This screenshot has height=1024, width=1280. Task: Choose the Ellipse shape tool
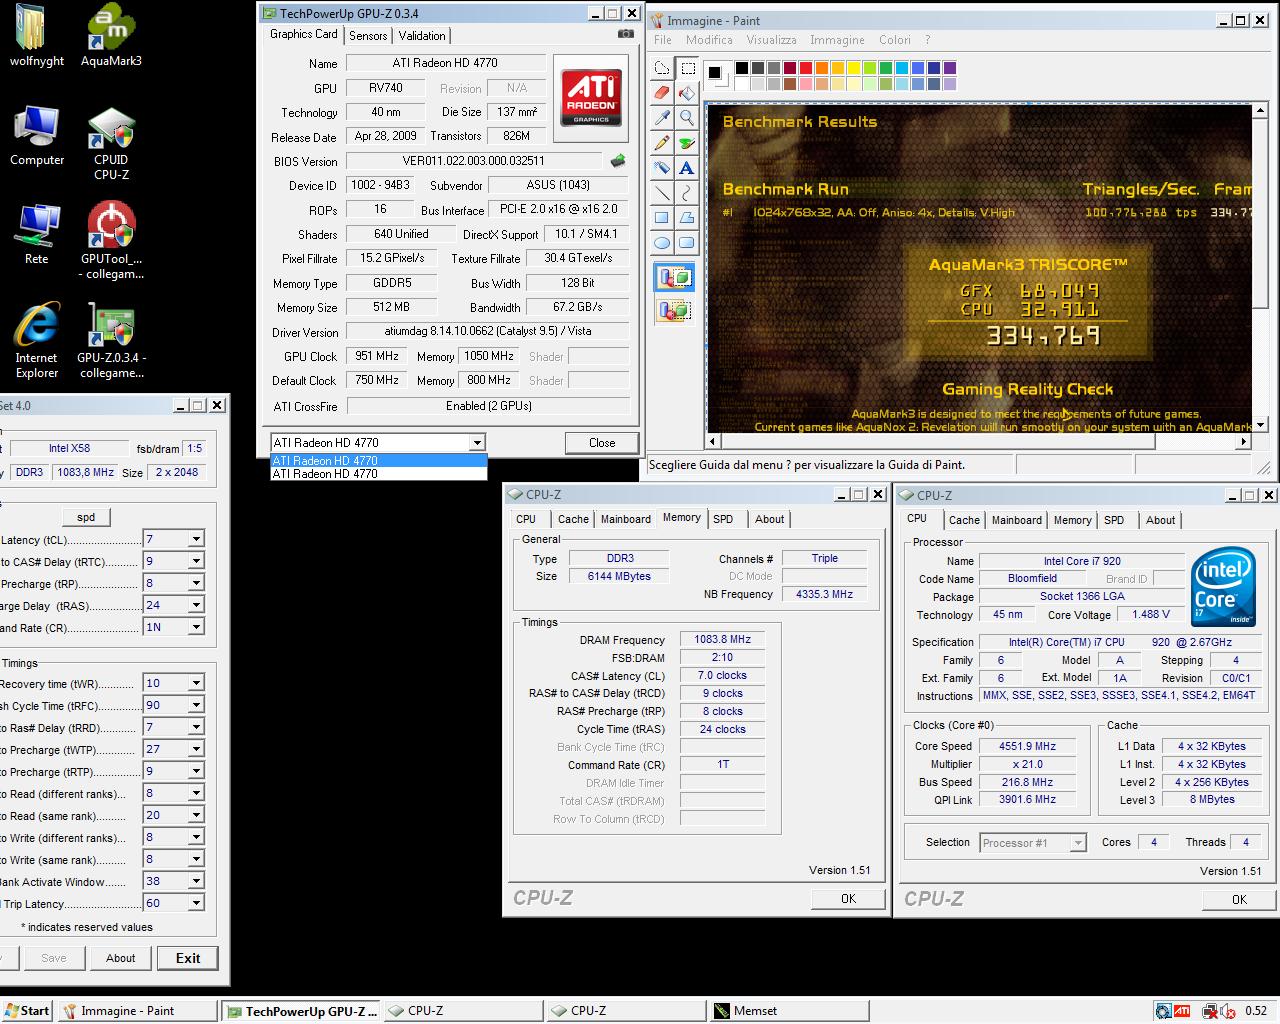pos(662,242)
